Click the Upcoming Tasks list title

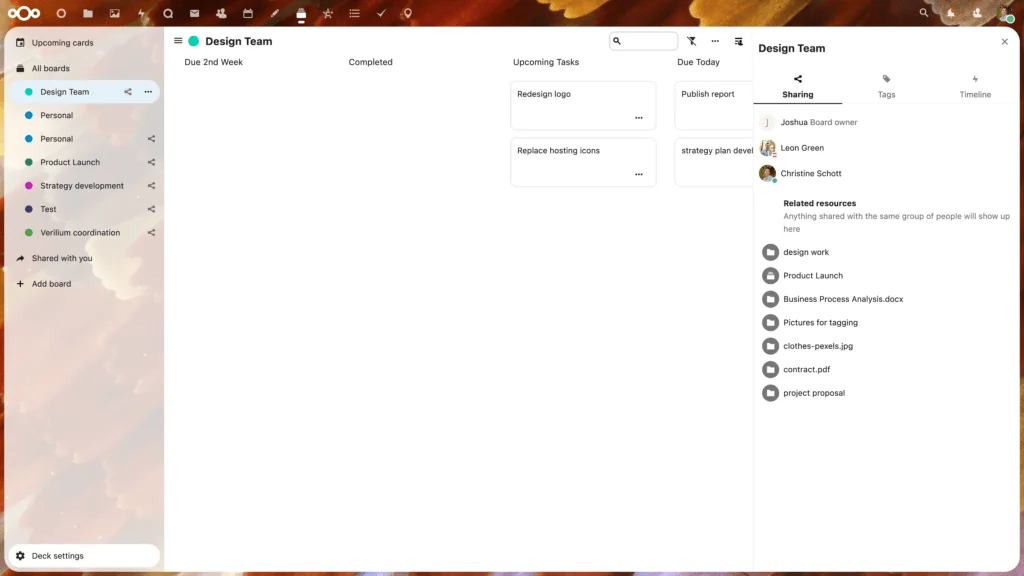pos(546,62)
